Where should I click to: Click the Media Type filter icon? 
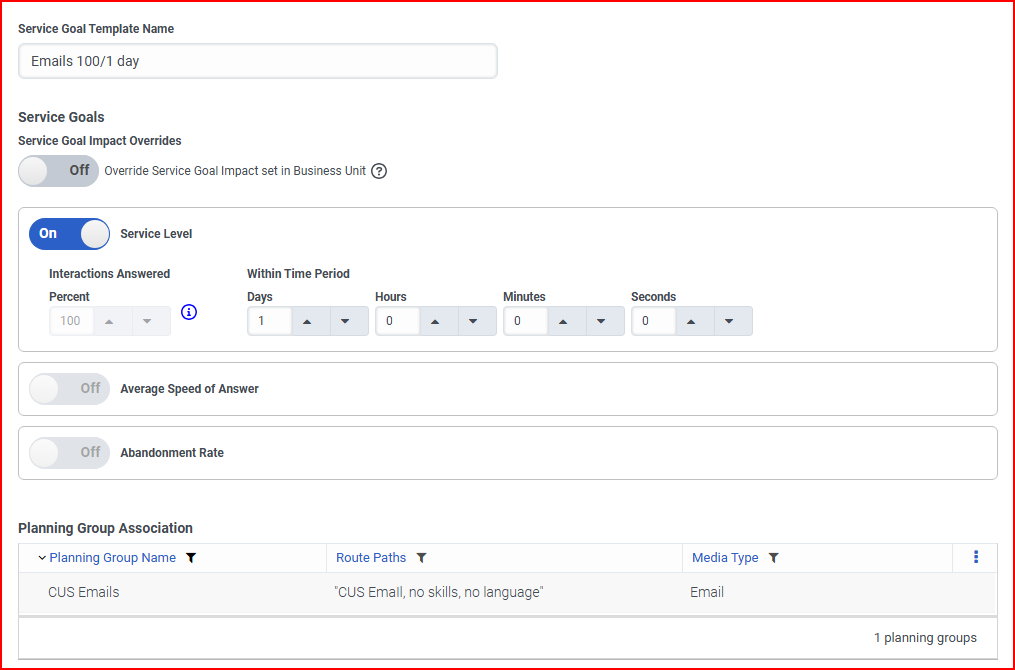tap(773, 558)
